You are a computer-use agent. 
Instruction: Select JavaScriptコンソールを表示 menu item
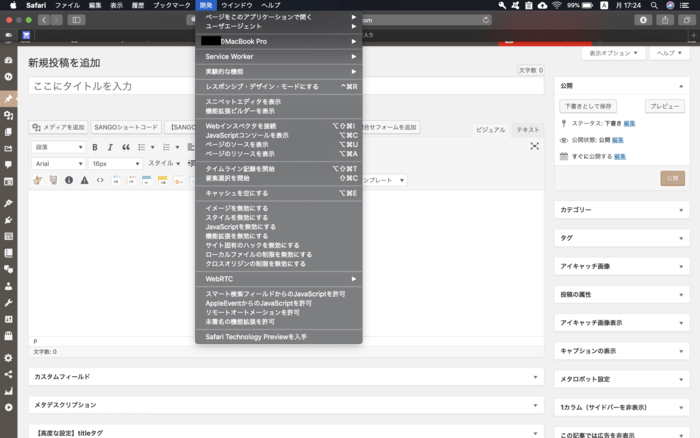(279, 135)
